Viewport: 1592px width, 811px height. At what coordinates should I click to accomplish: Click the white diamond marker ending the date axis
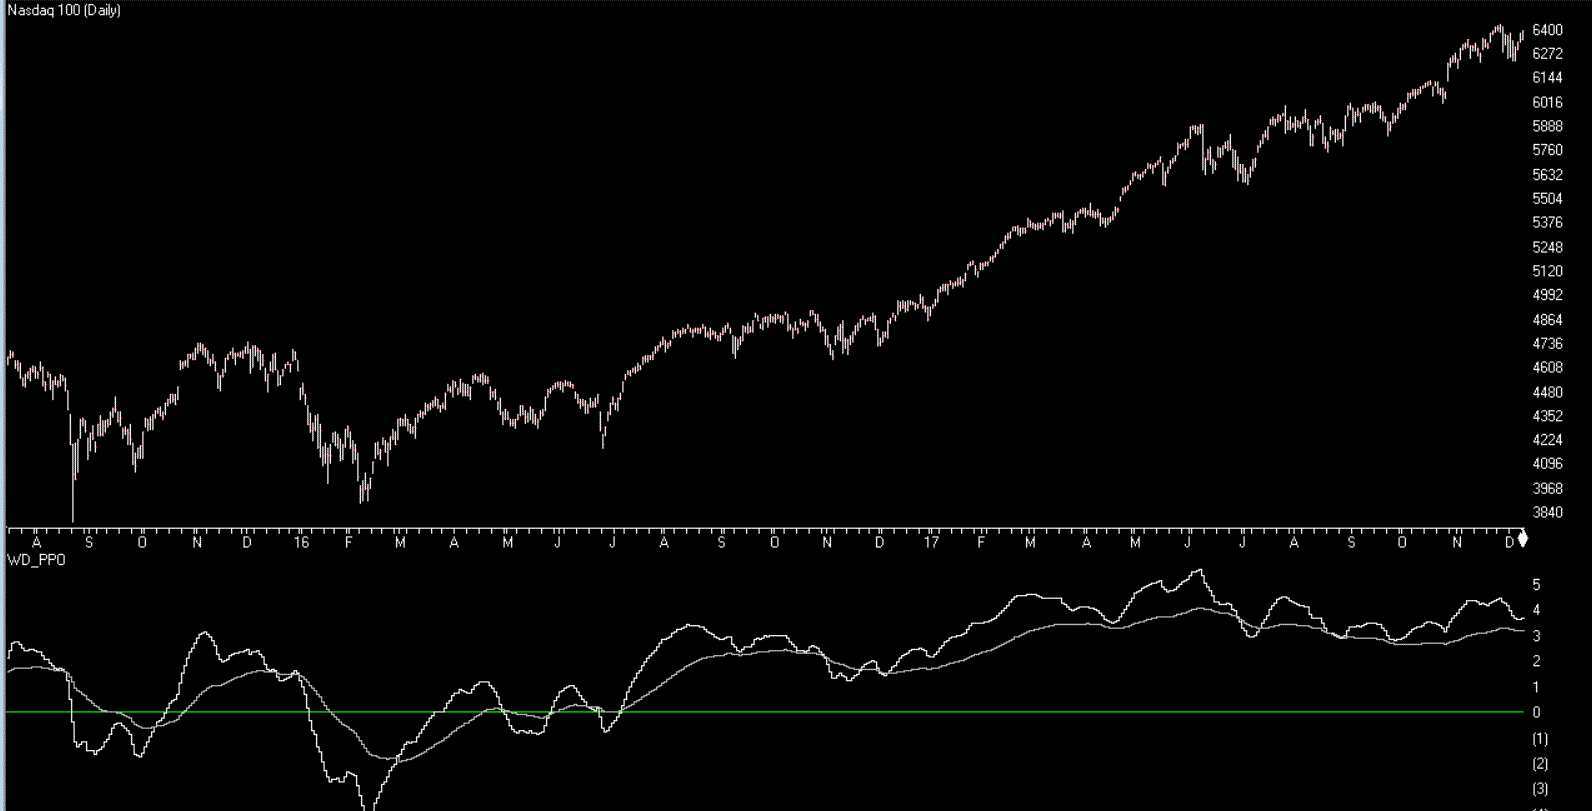pos(1523,539)
